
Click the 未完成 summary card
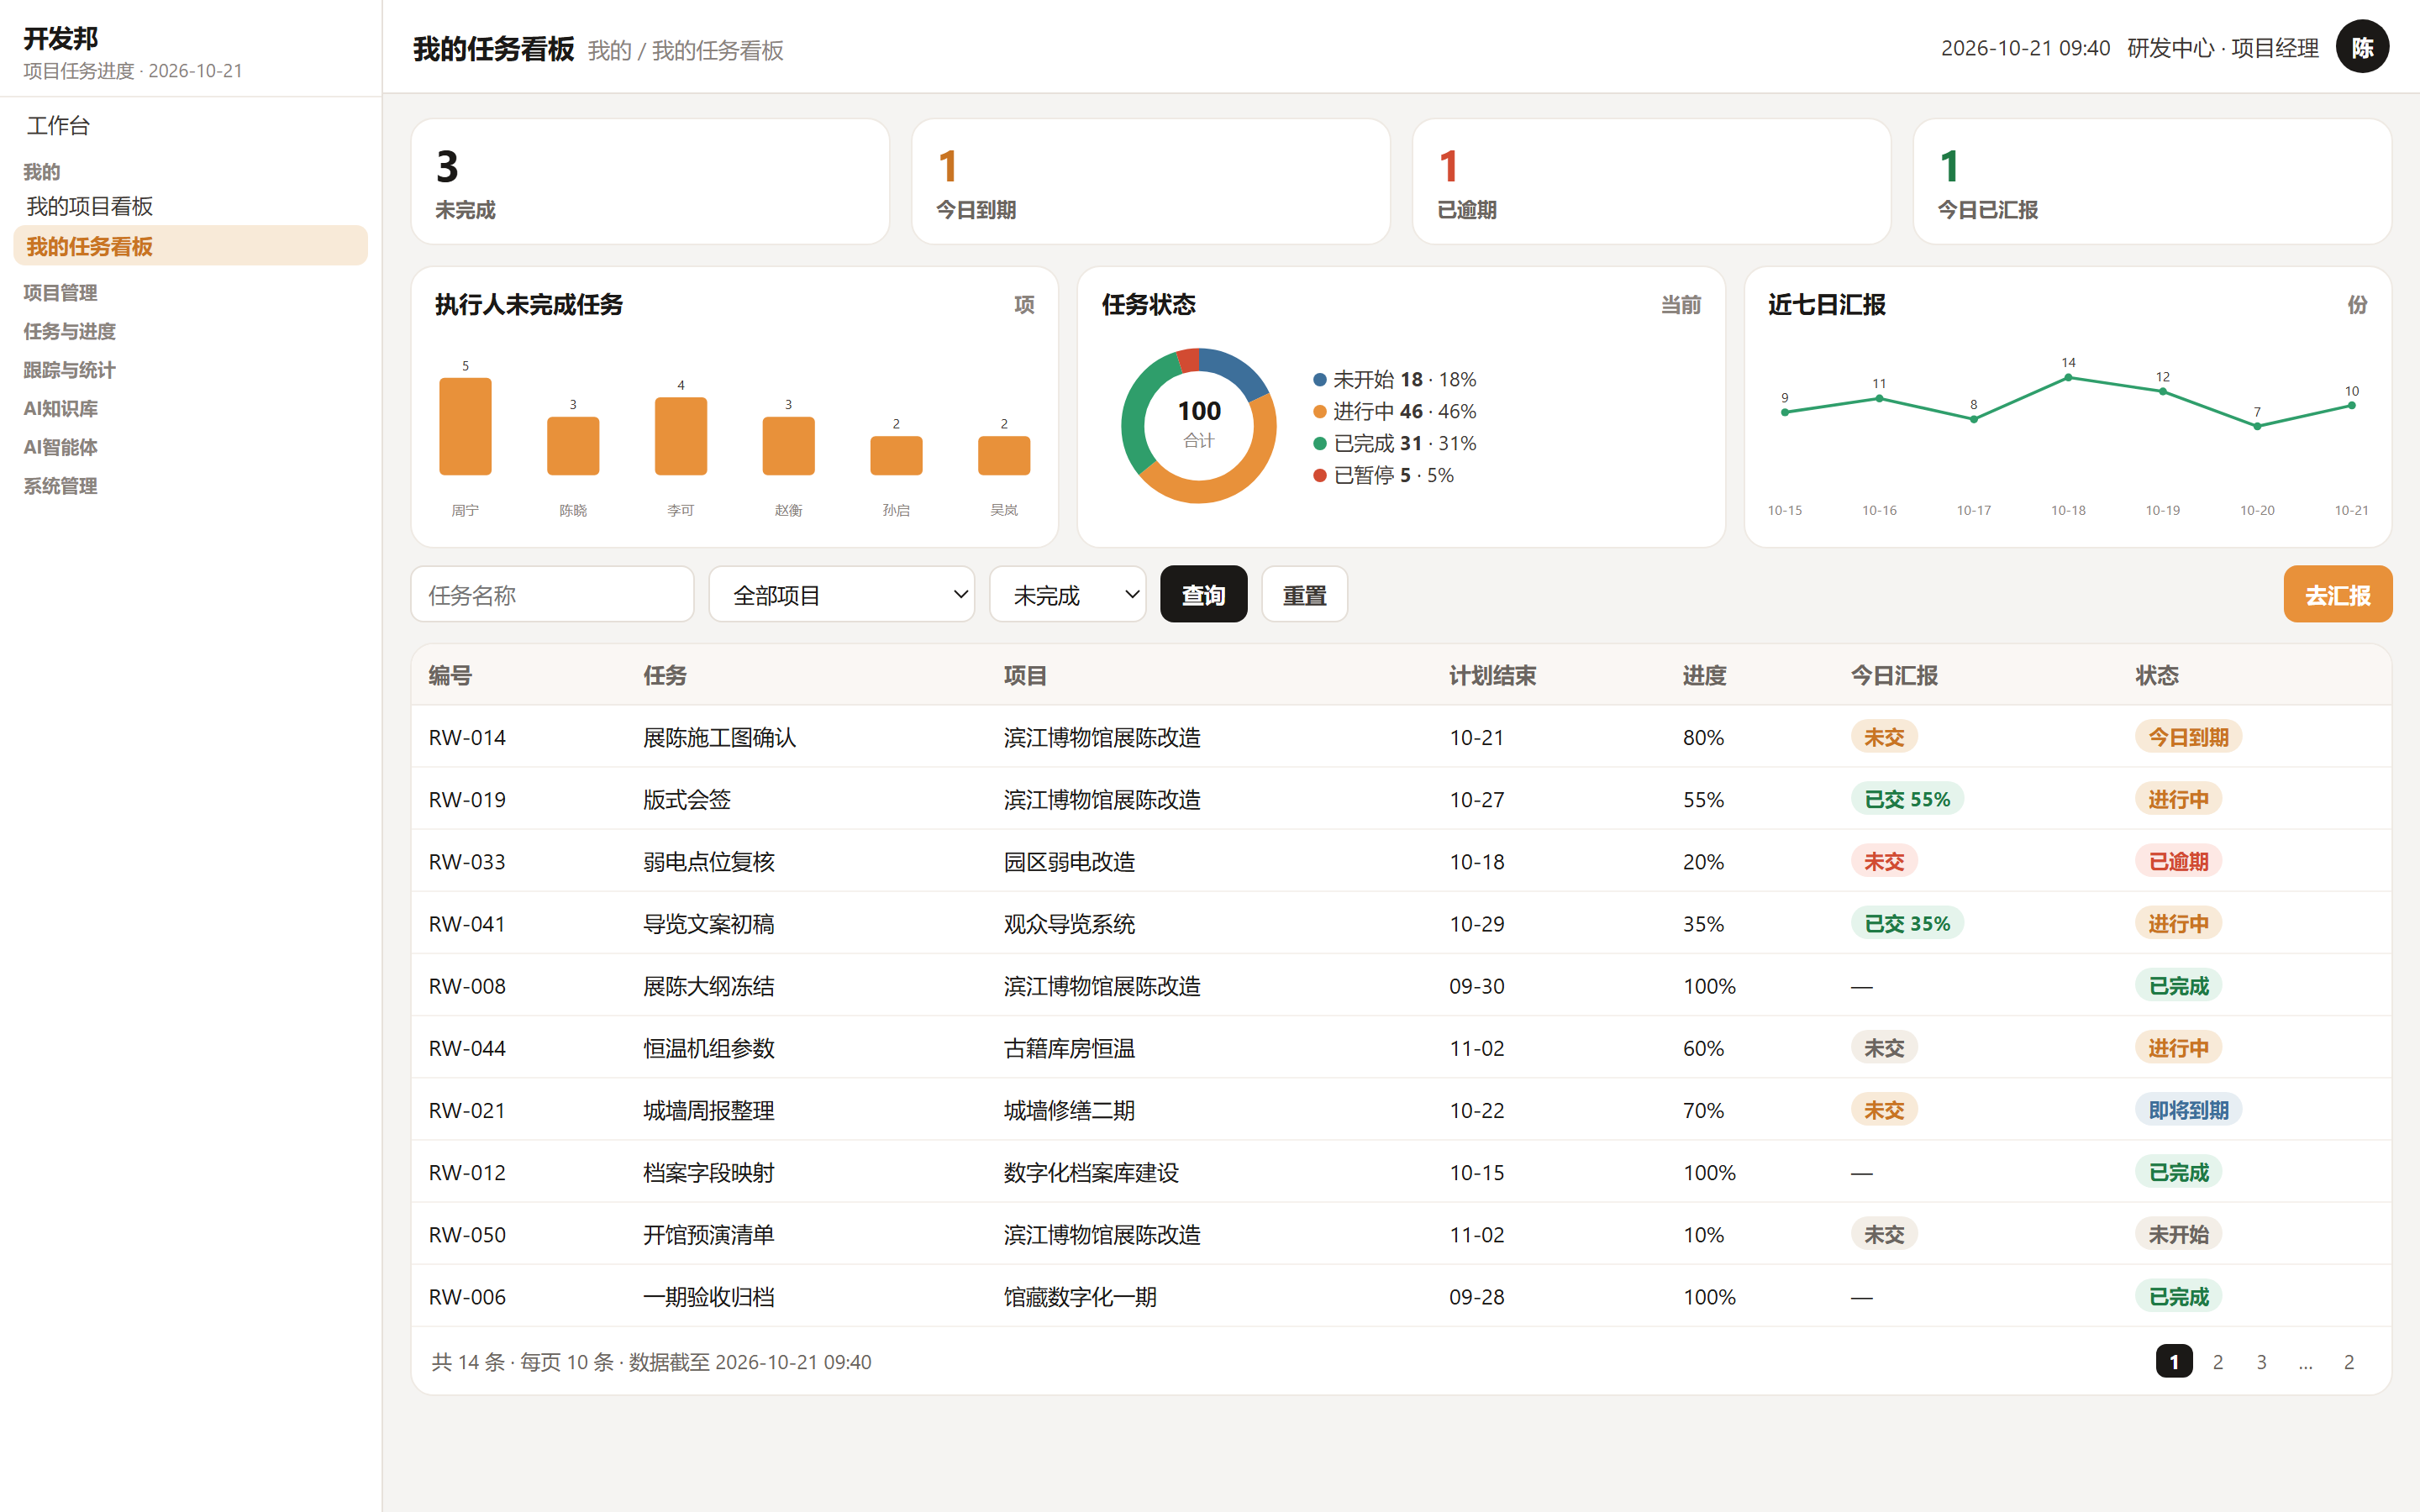(650, 181)
